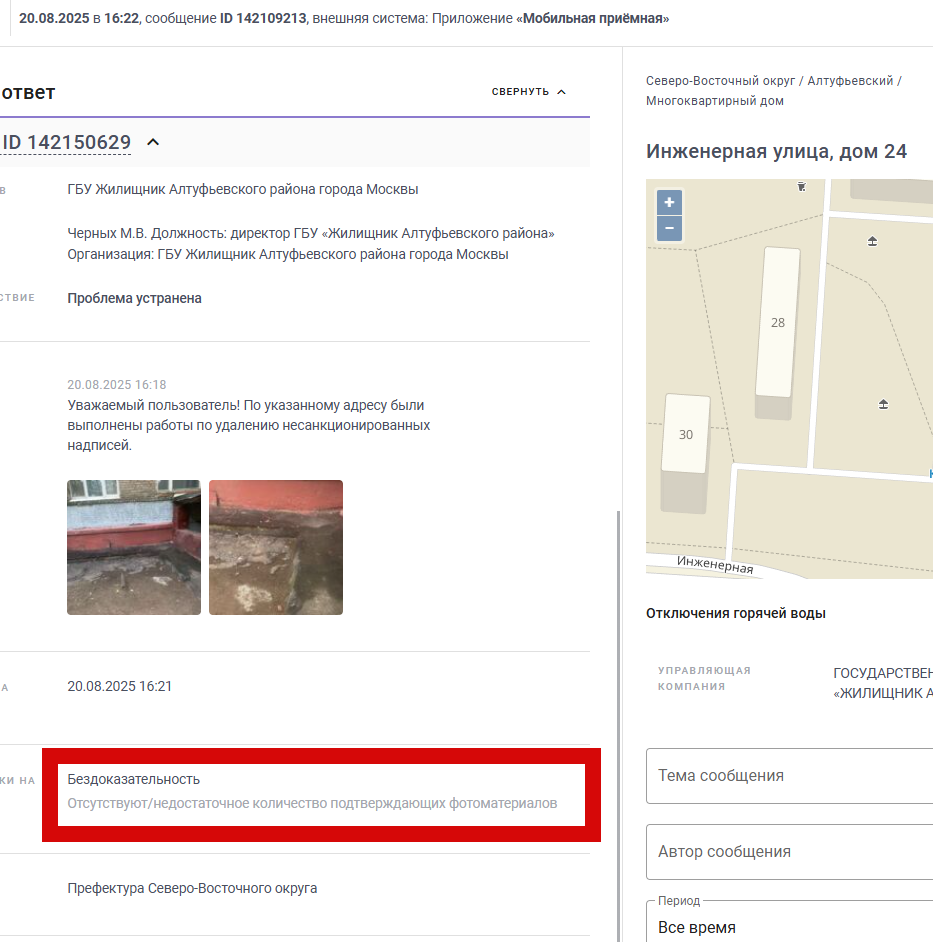Click trash bin marker on map
933x942 pixels.
[x=801, y=187]
